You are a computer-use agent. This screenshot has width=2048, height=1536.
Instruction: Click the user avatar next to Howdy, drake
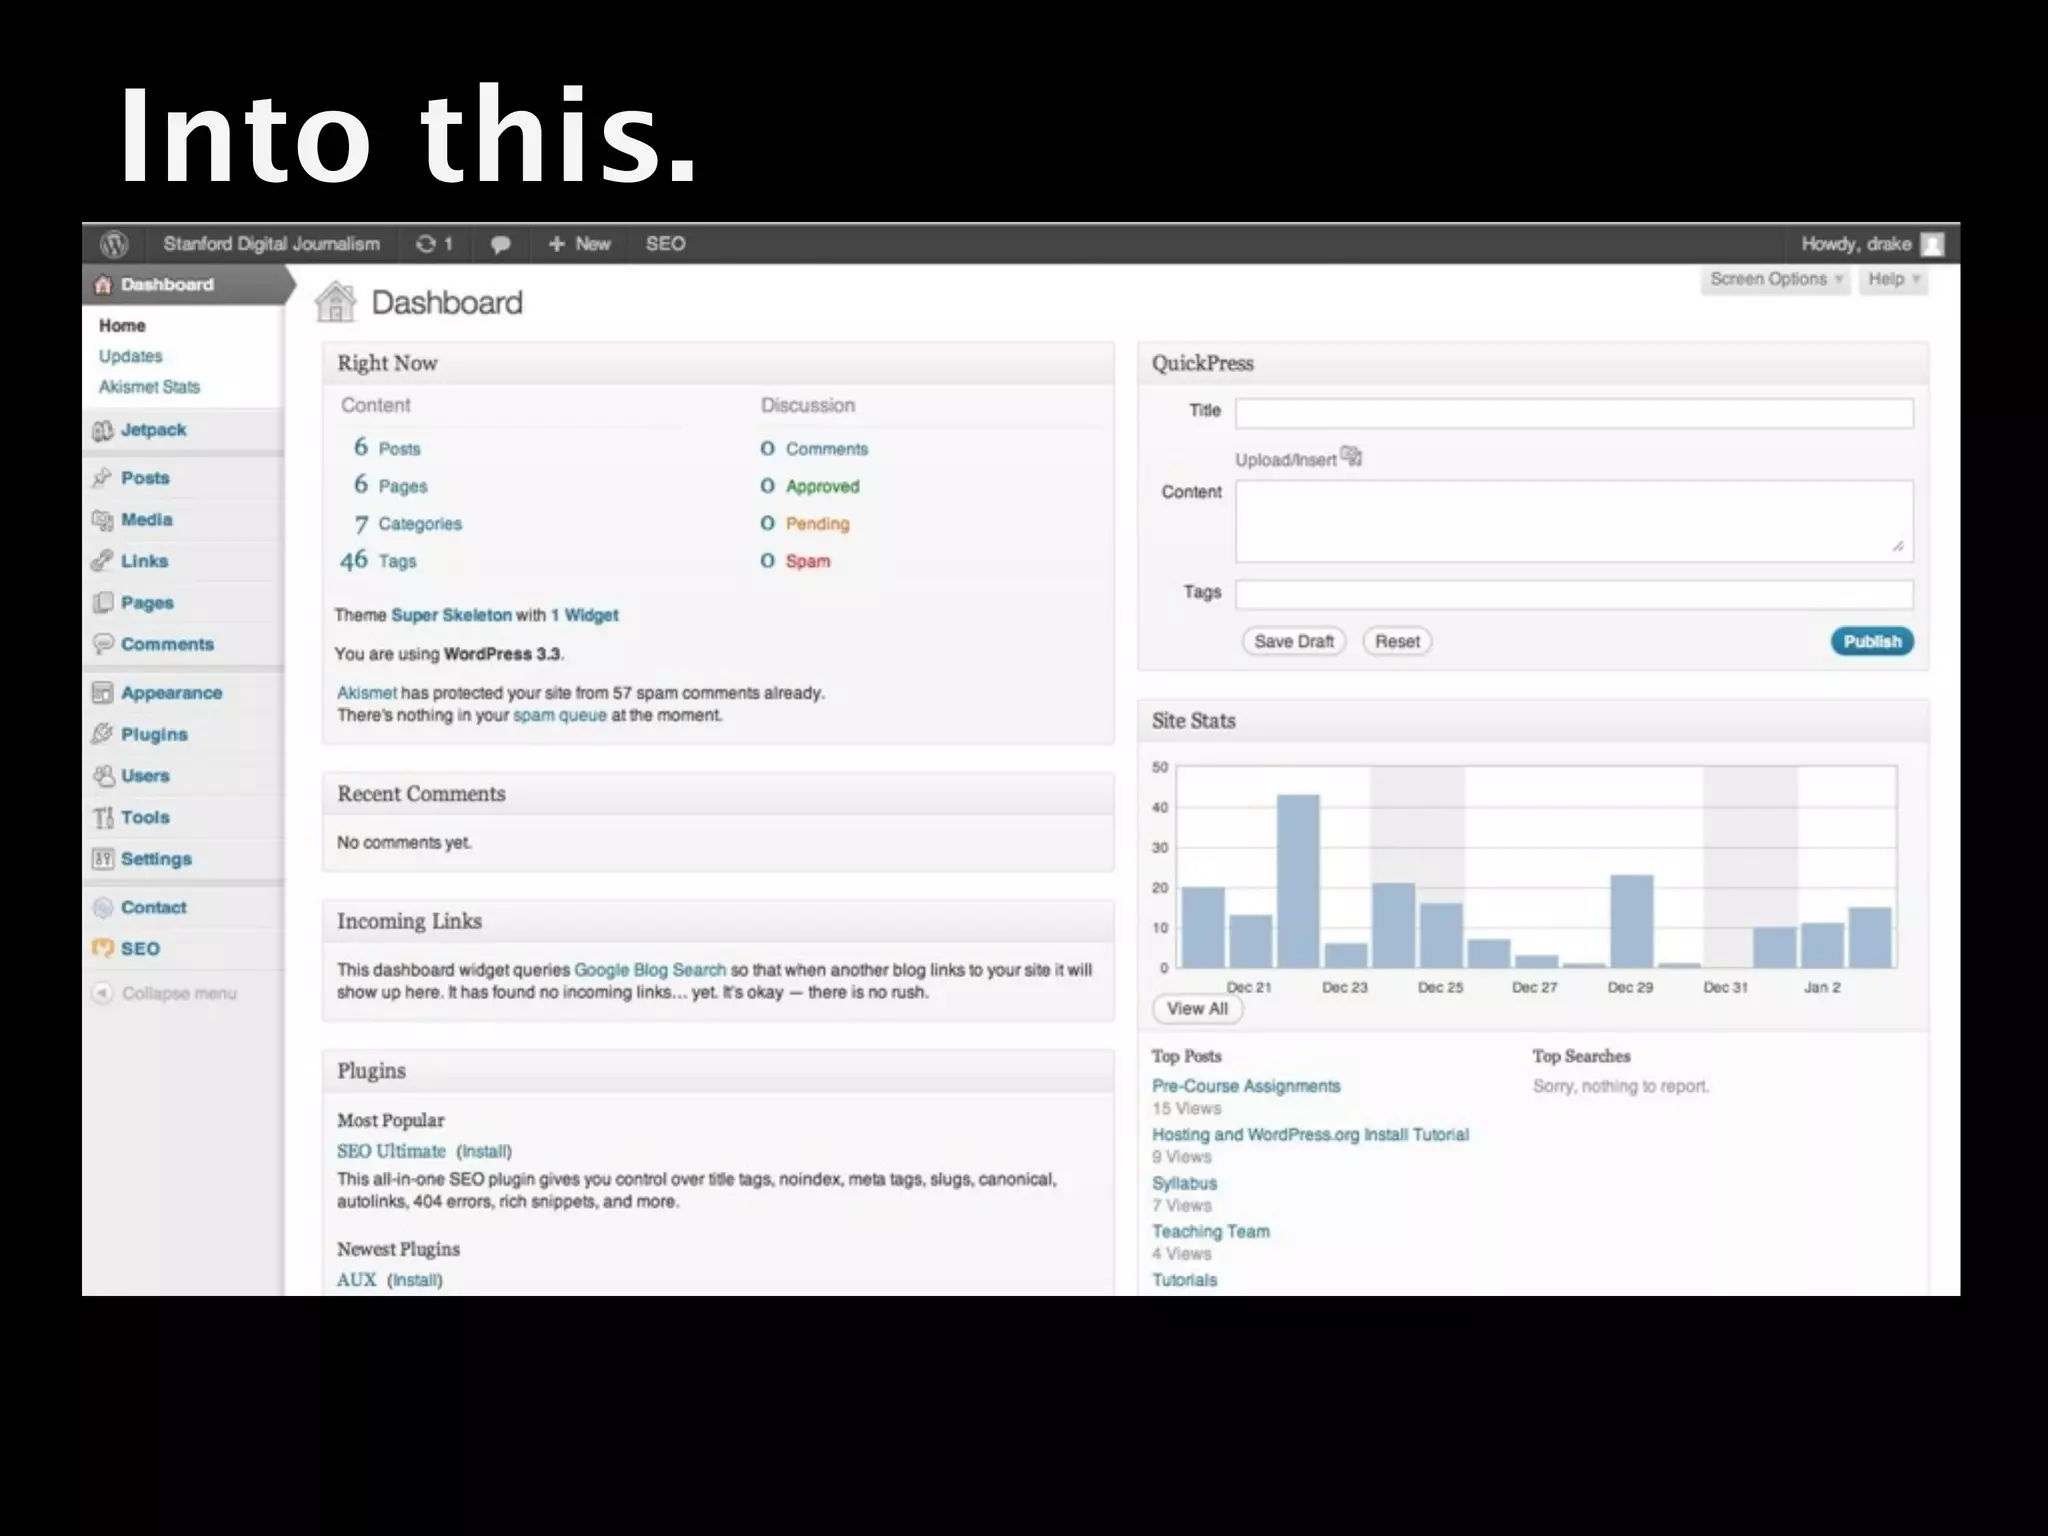[1932, 244]
